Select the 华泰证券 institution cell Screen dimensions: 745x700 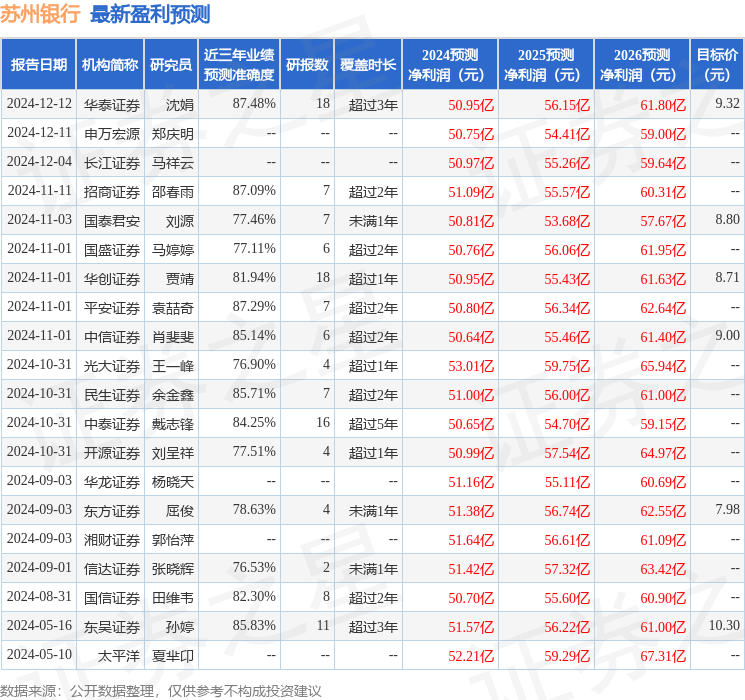click(112, 105)
